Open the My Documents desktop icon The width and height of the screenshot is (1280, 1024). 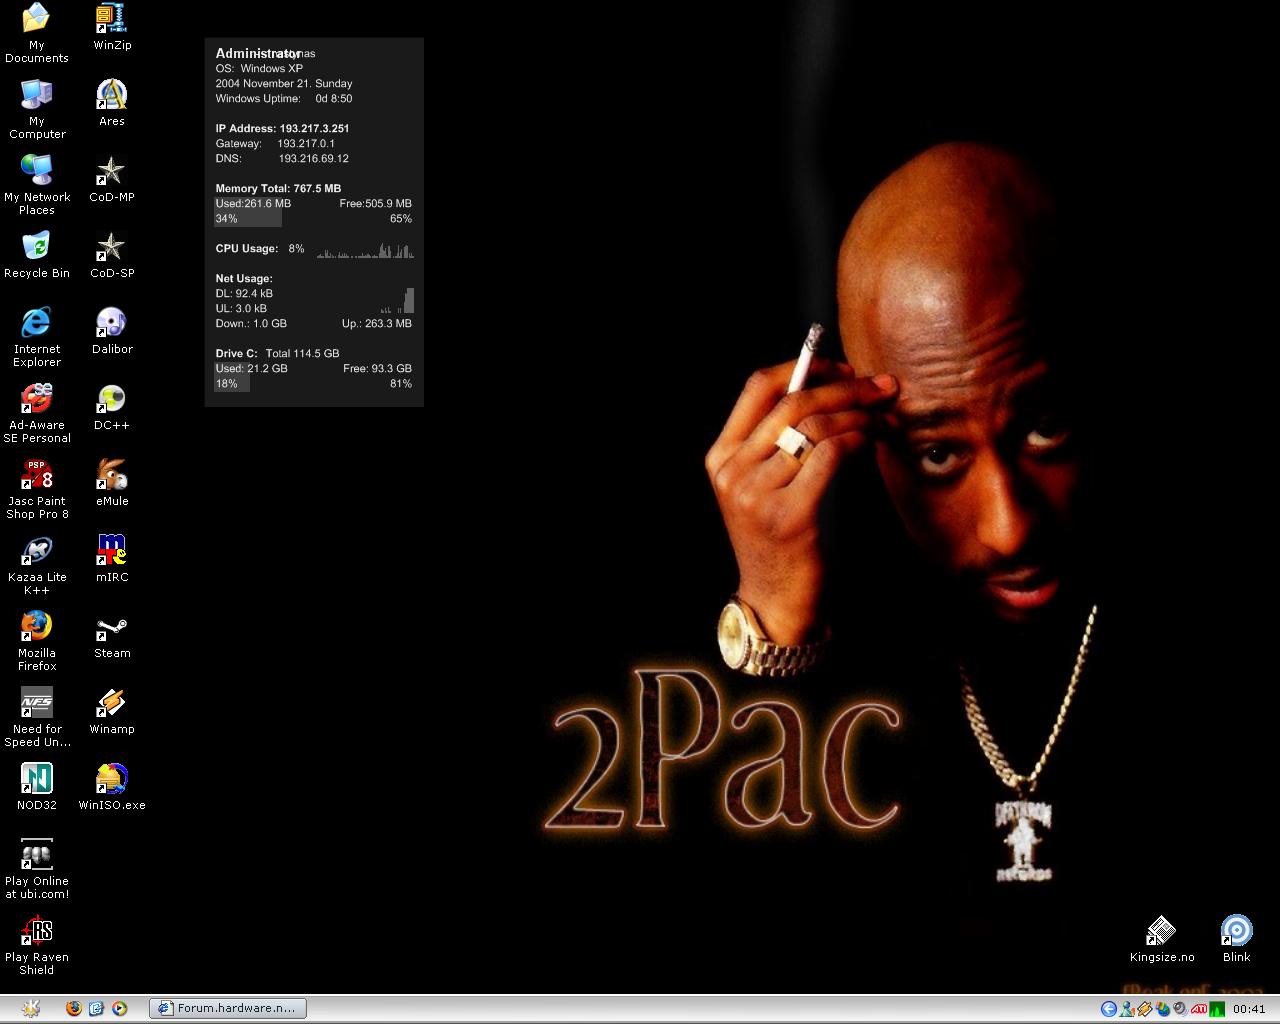36,32
